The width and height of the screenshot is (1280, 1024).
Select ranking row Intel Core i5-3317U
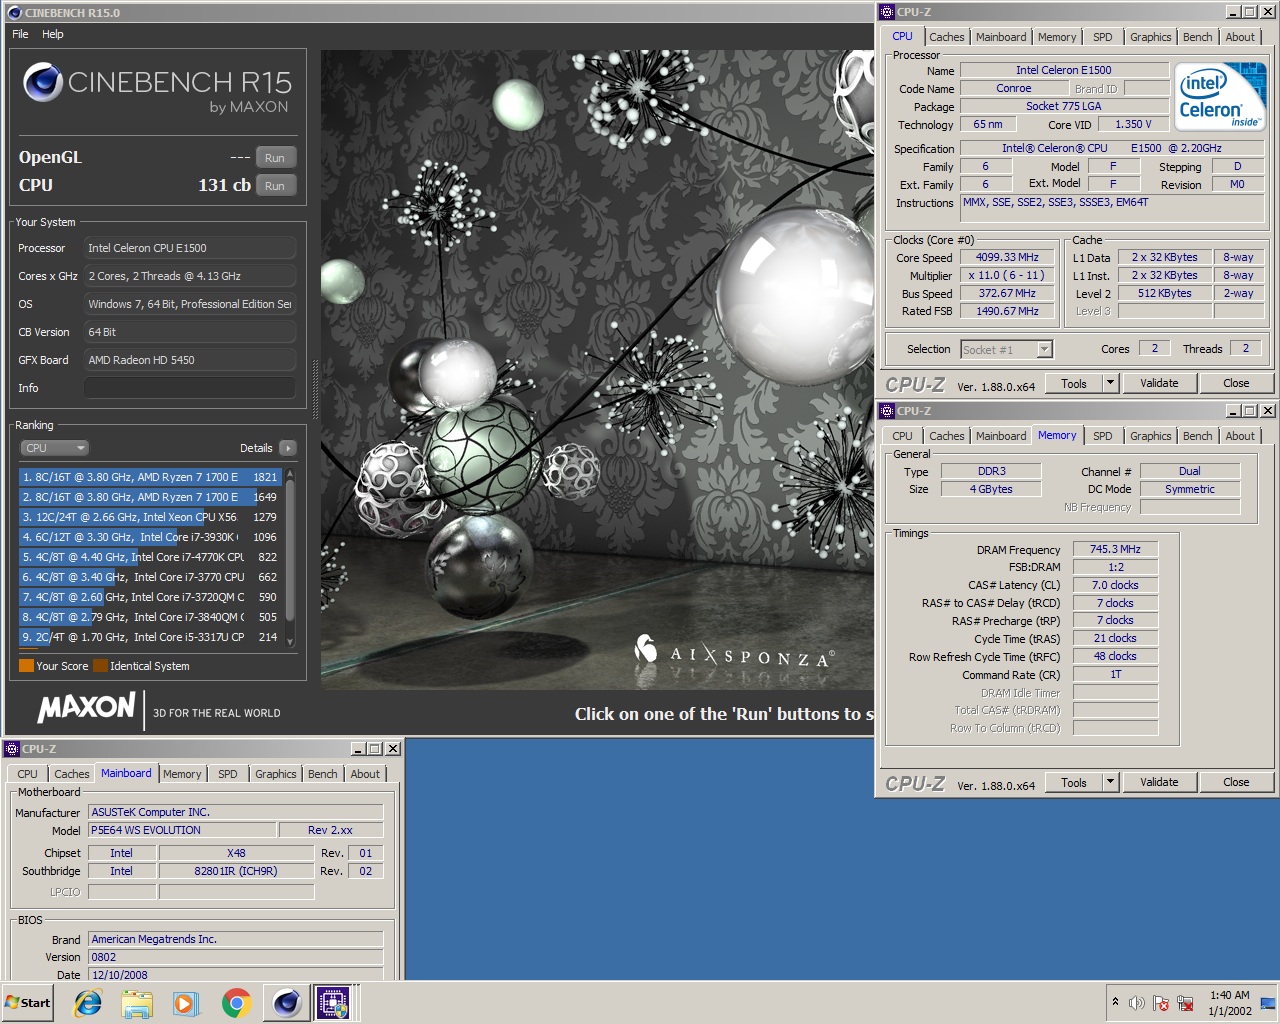point(150,637)
